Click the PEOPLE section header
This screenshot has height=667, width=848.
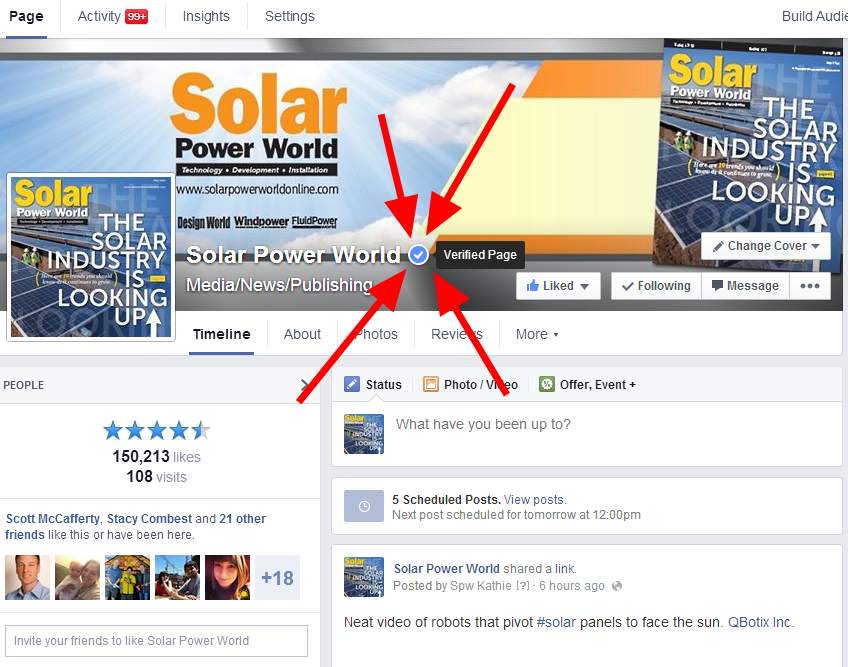[24, 385]
